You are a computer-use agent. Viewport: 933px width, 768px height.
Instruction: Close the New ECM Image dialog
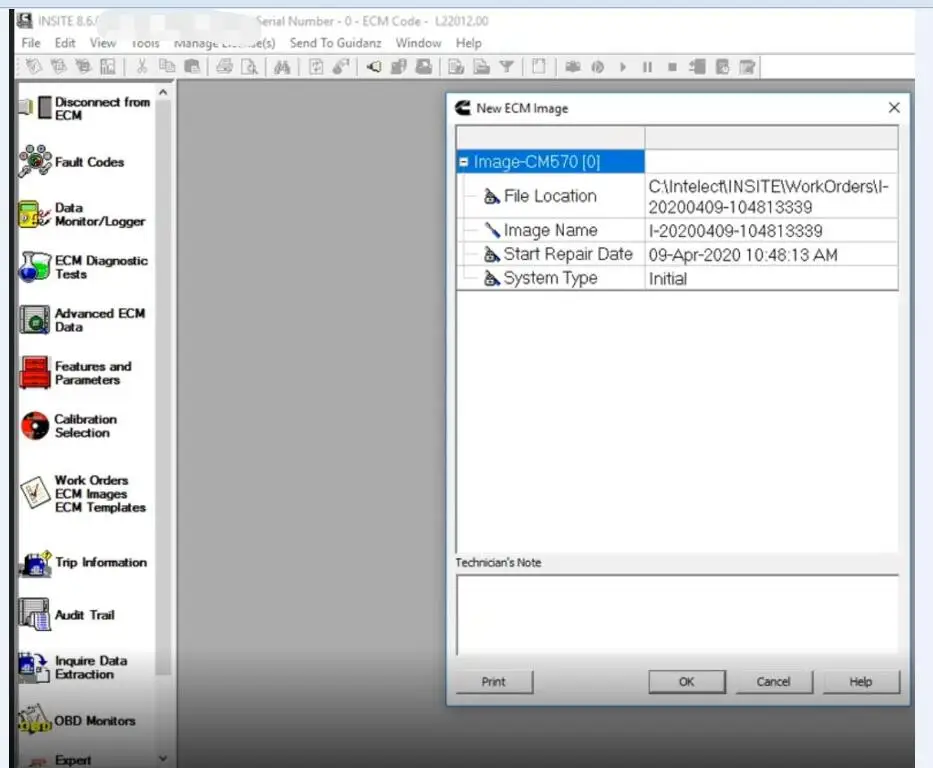coord(894,108)
